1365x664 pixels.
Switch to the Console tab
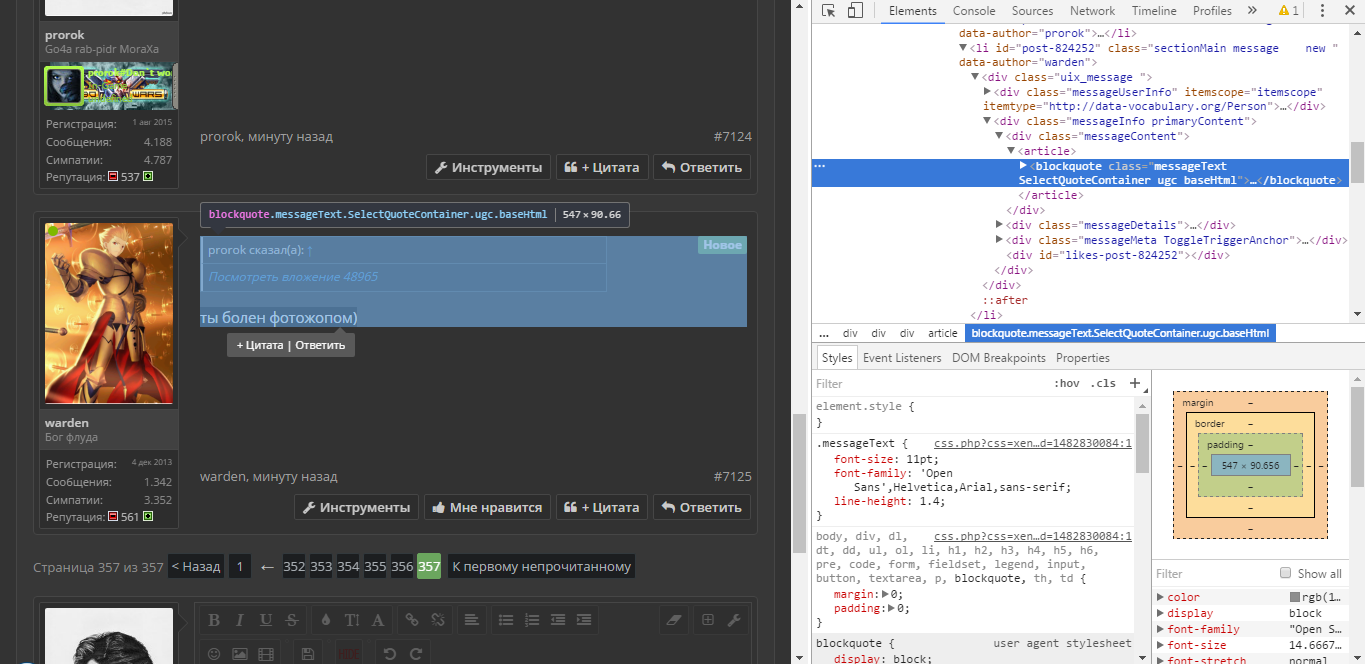click(974, 11)
